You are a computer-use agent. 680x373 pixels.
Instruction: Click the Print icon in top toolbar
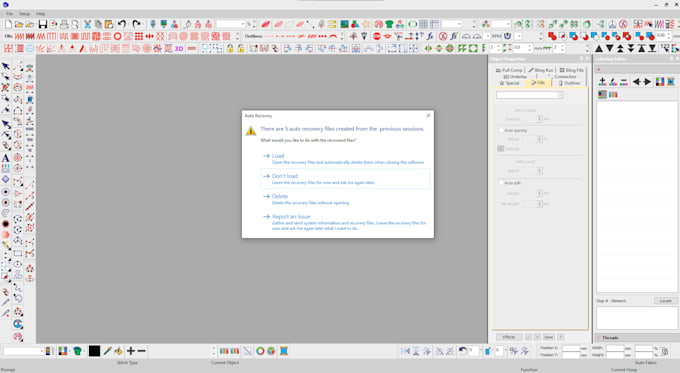pos(64,24)
